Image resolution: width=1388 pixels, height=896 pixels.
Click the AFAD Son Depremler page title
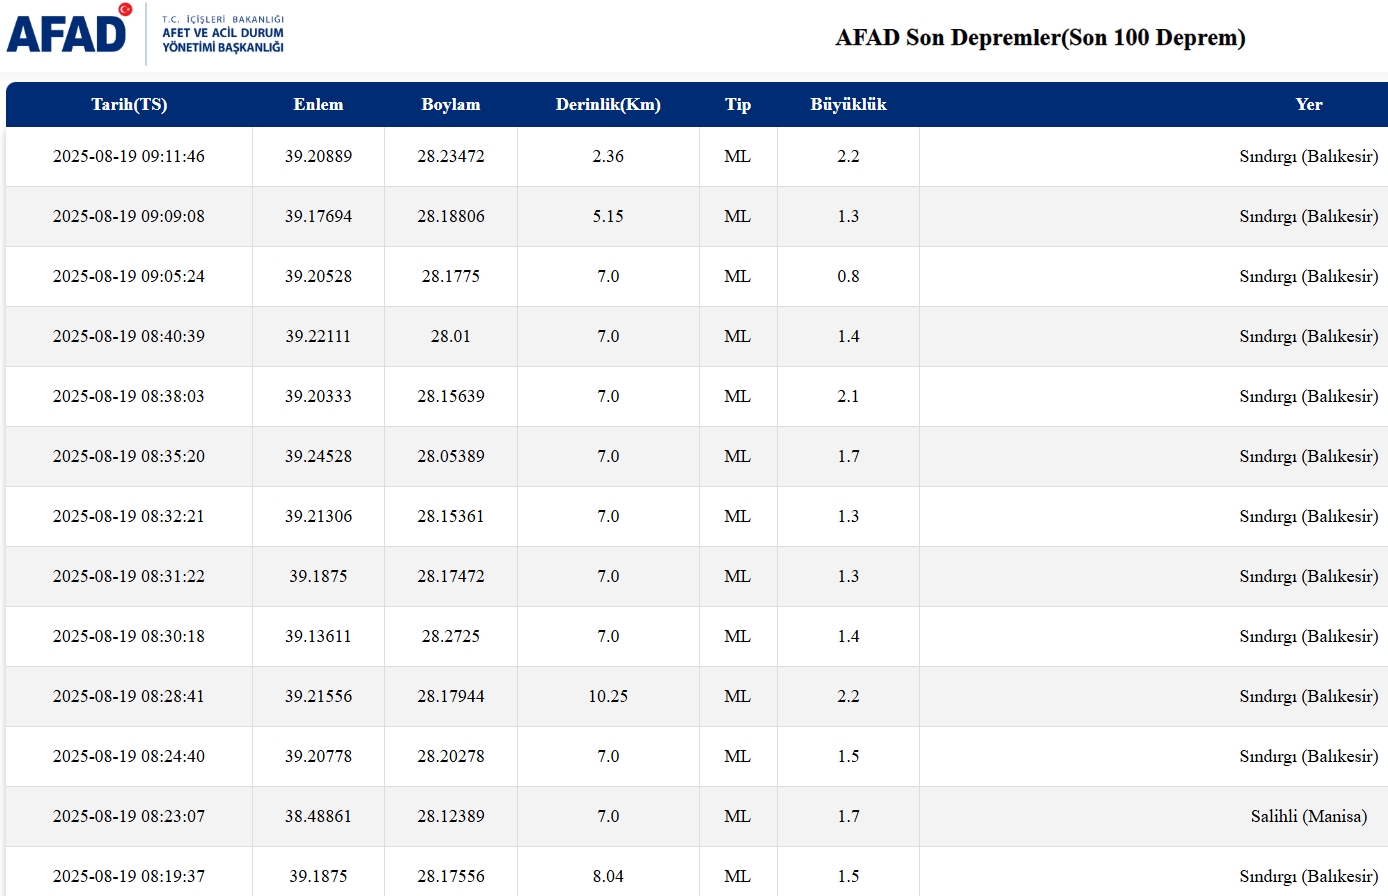(x=1040, y=38)
